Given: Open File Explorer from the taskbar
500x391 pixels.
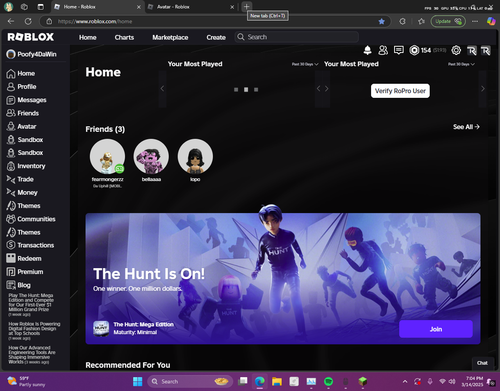Looking at the screenshot, I should click(277, 381).
